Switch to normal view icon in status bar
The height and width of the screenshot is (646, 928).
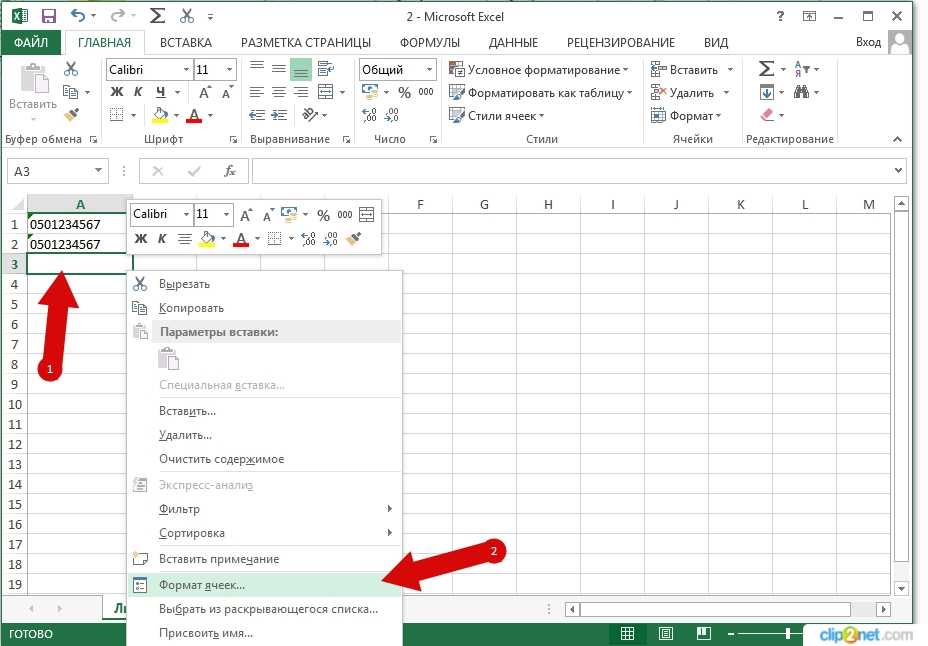627,634
